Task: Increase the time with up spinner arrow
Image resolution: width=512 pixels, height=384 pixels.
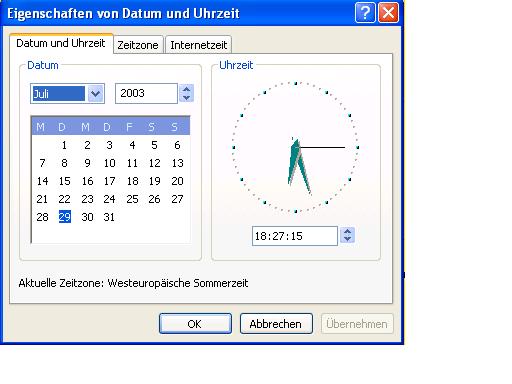Action: 347,231
